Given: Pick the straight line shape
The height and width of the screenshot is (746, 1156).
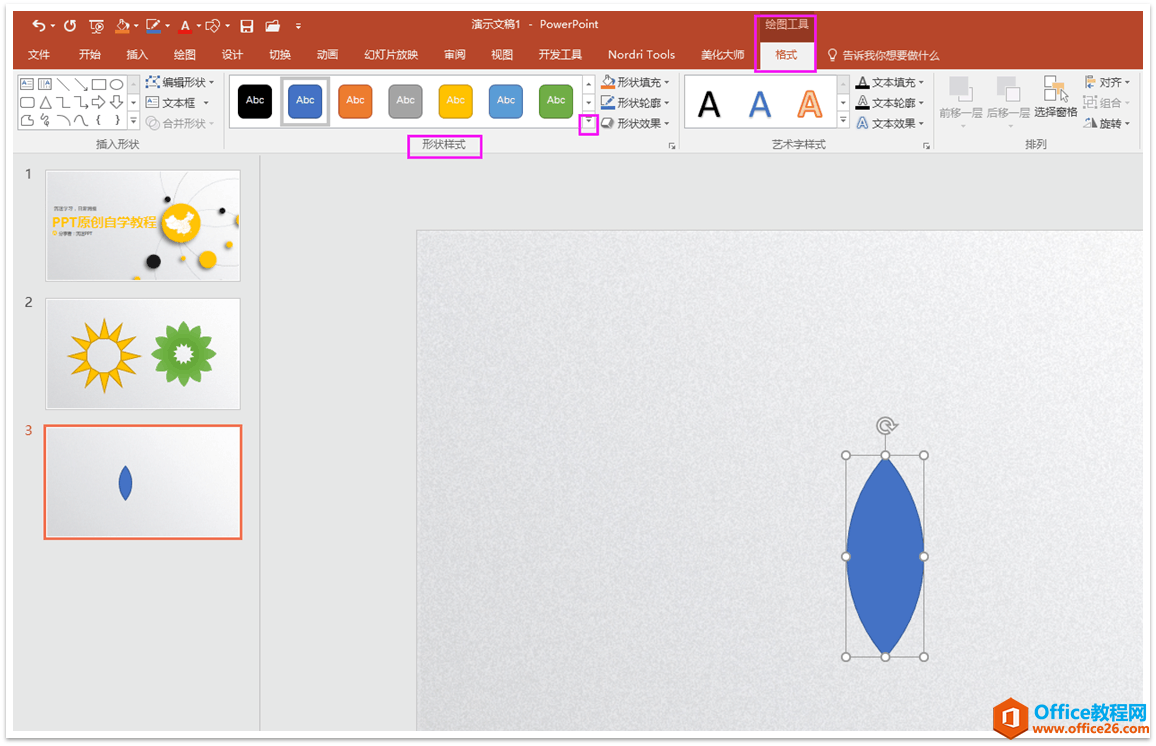Looking at the screenshot, I should 63,84.
